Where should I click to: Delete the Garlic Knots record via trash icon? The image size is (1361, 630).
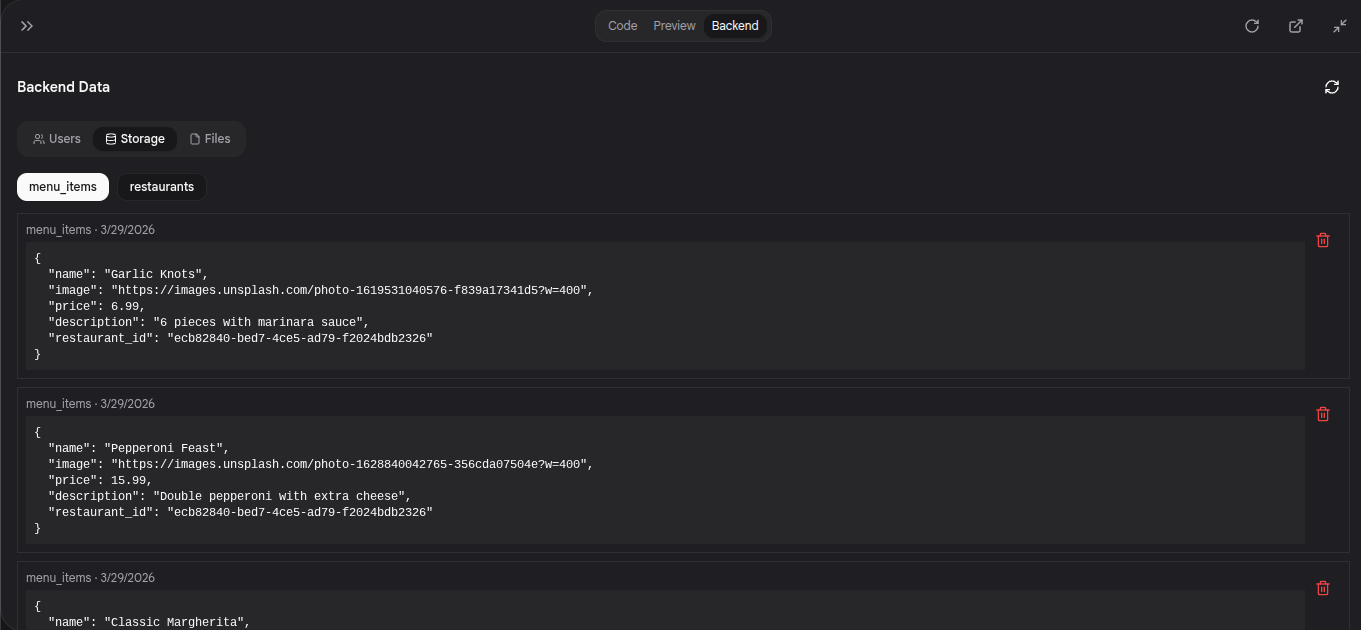[1323, 240]
